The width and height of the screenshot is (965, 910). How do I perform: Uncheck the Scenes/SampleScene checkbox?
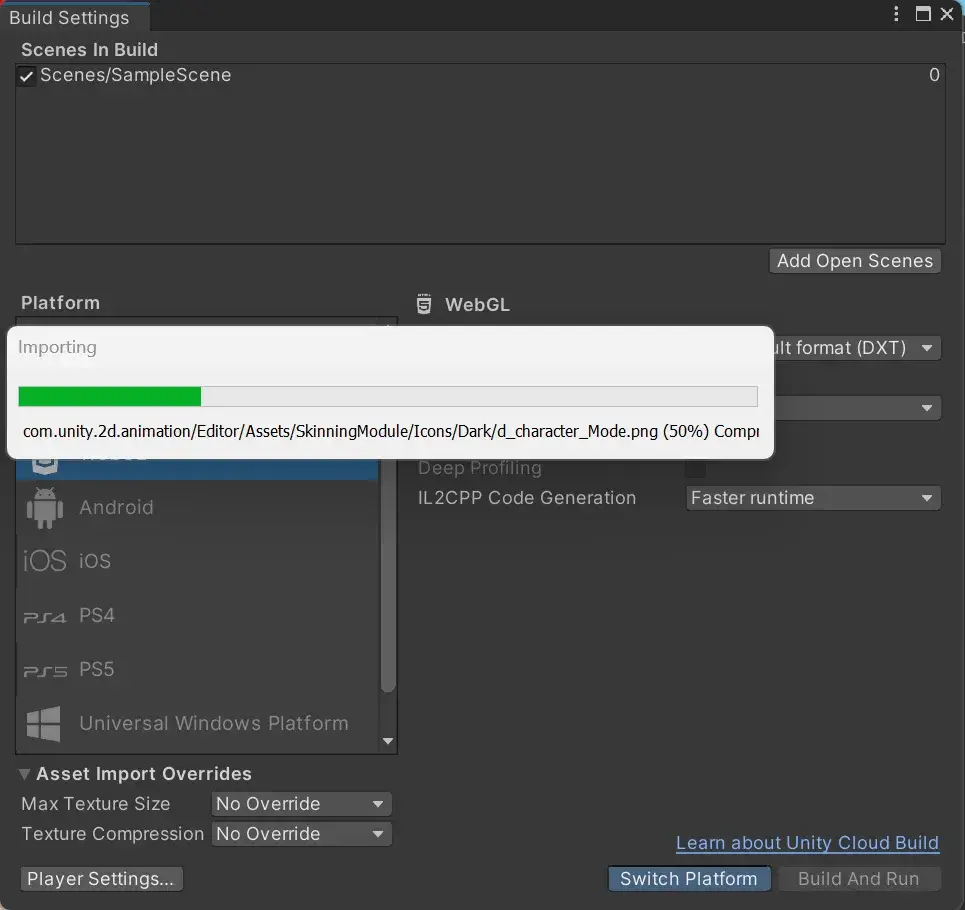[26, 76]
